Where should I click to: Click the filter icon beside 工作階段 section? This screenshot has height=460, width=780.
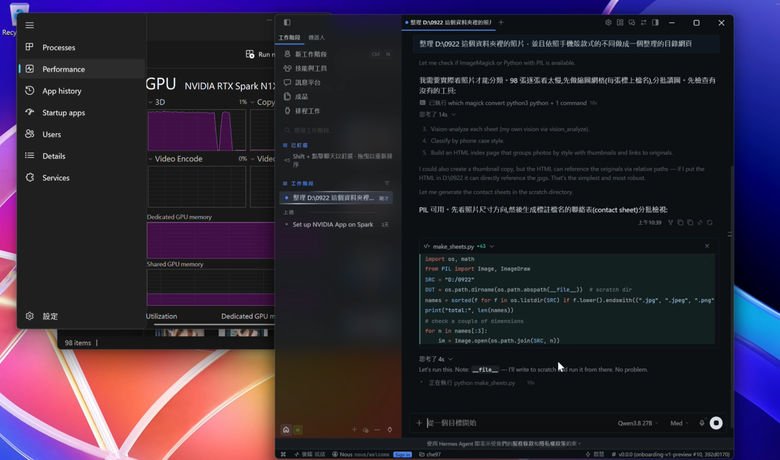(387, 184)
